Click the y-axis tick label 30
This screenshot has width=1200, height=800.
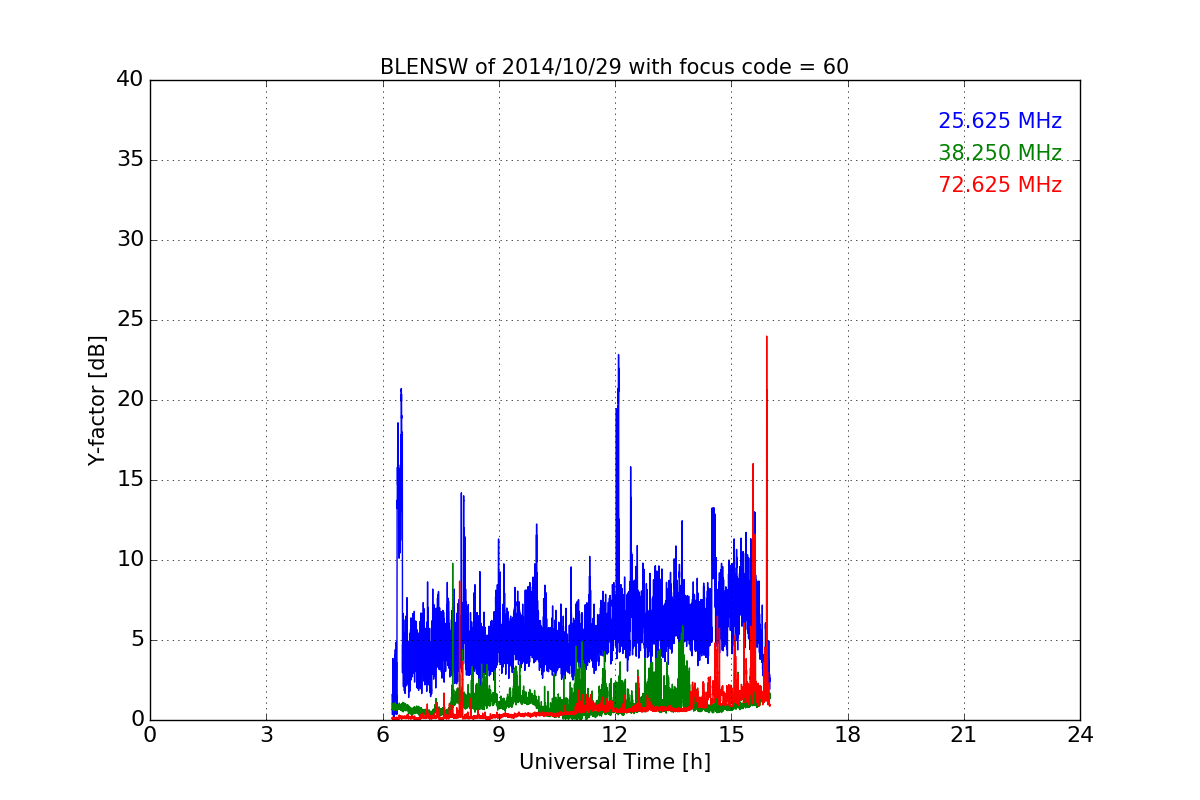click(129, 240)
